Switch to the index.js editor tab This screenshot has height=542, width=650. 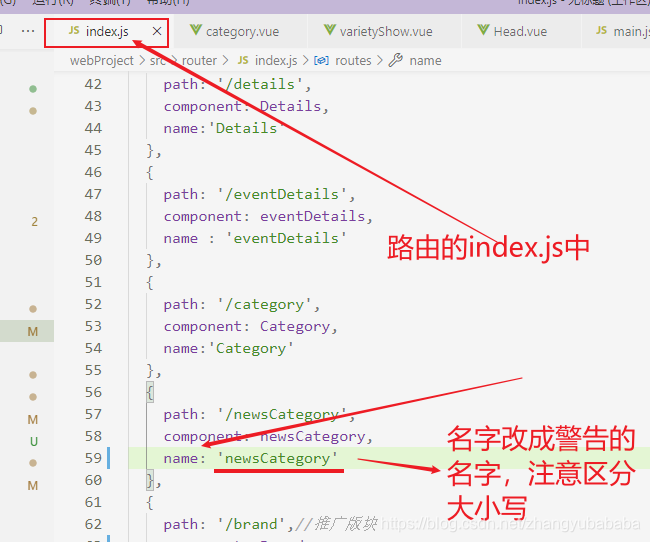[107, 32]
